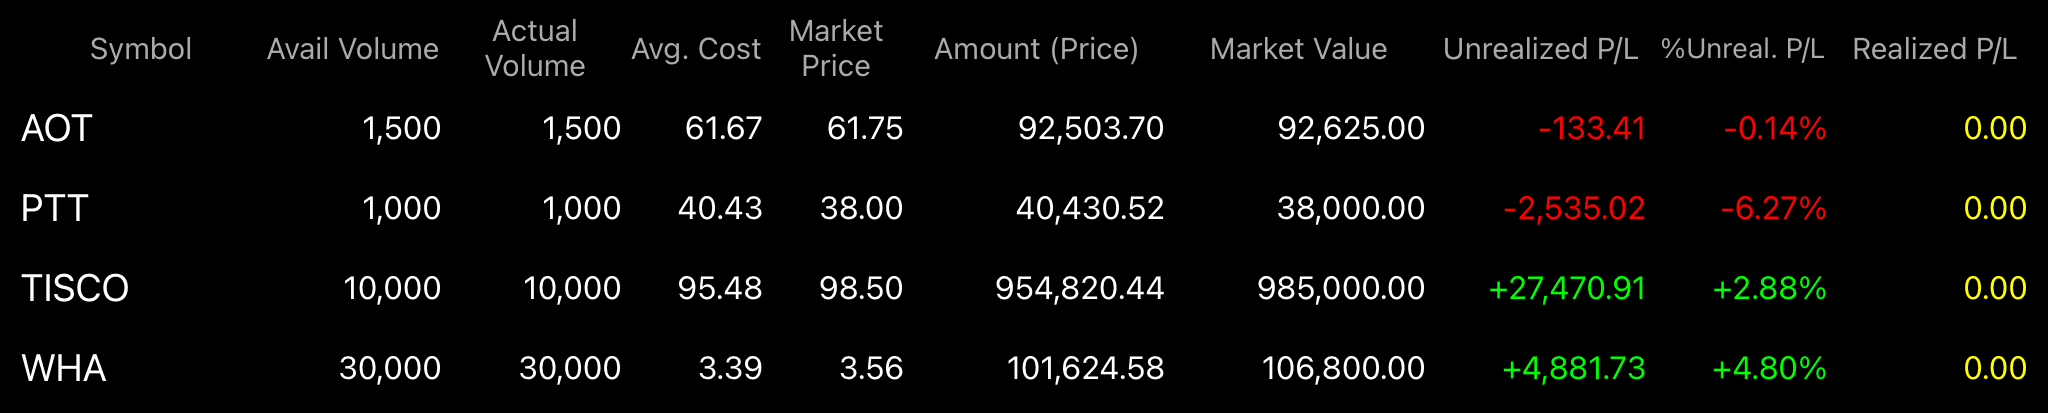Click the Market Value column header
2048x413 pixels.
[x=1298, y=49]
